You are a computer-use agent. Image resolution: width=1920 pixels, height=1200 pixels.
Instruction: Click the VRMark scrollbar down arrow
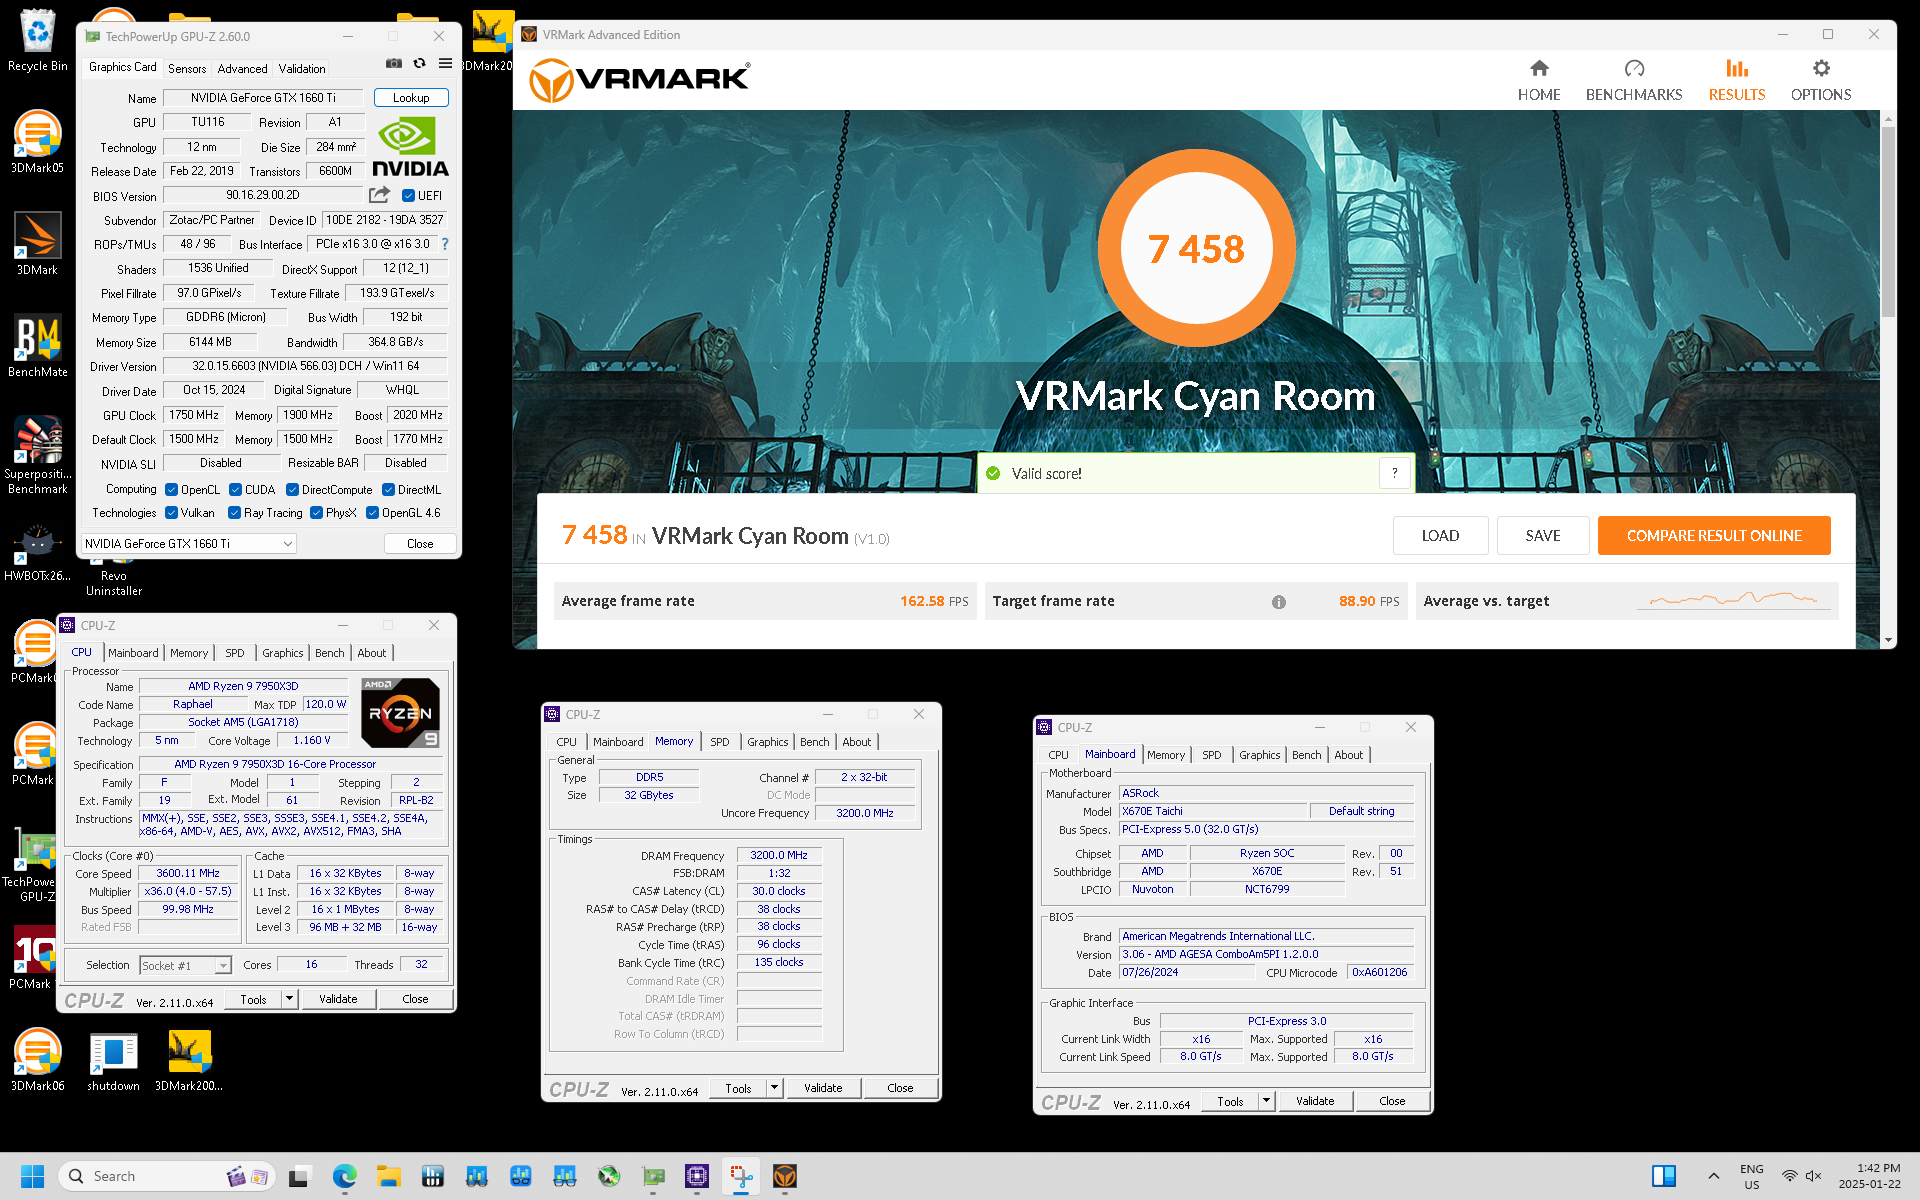[x=1888, y=640]
